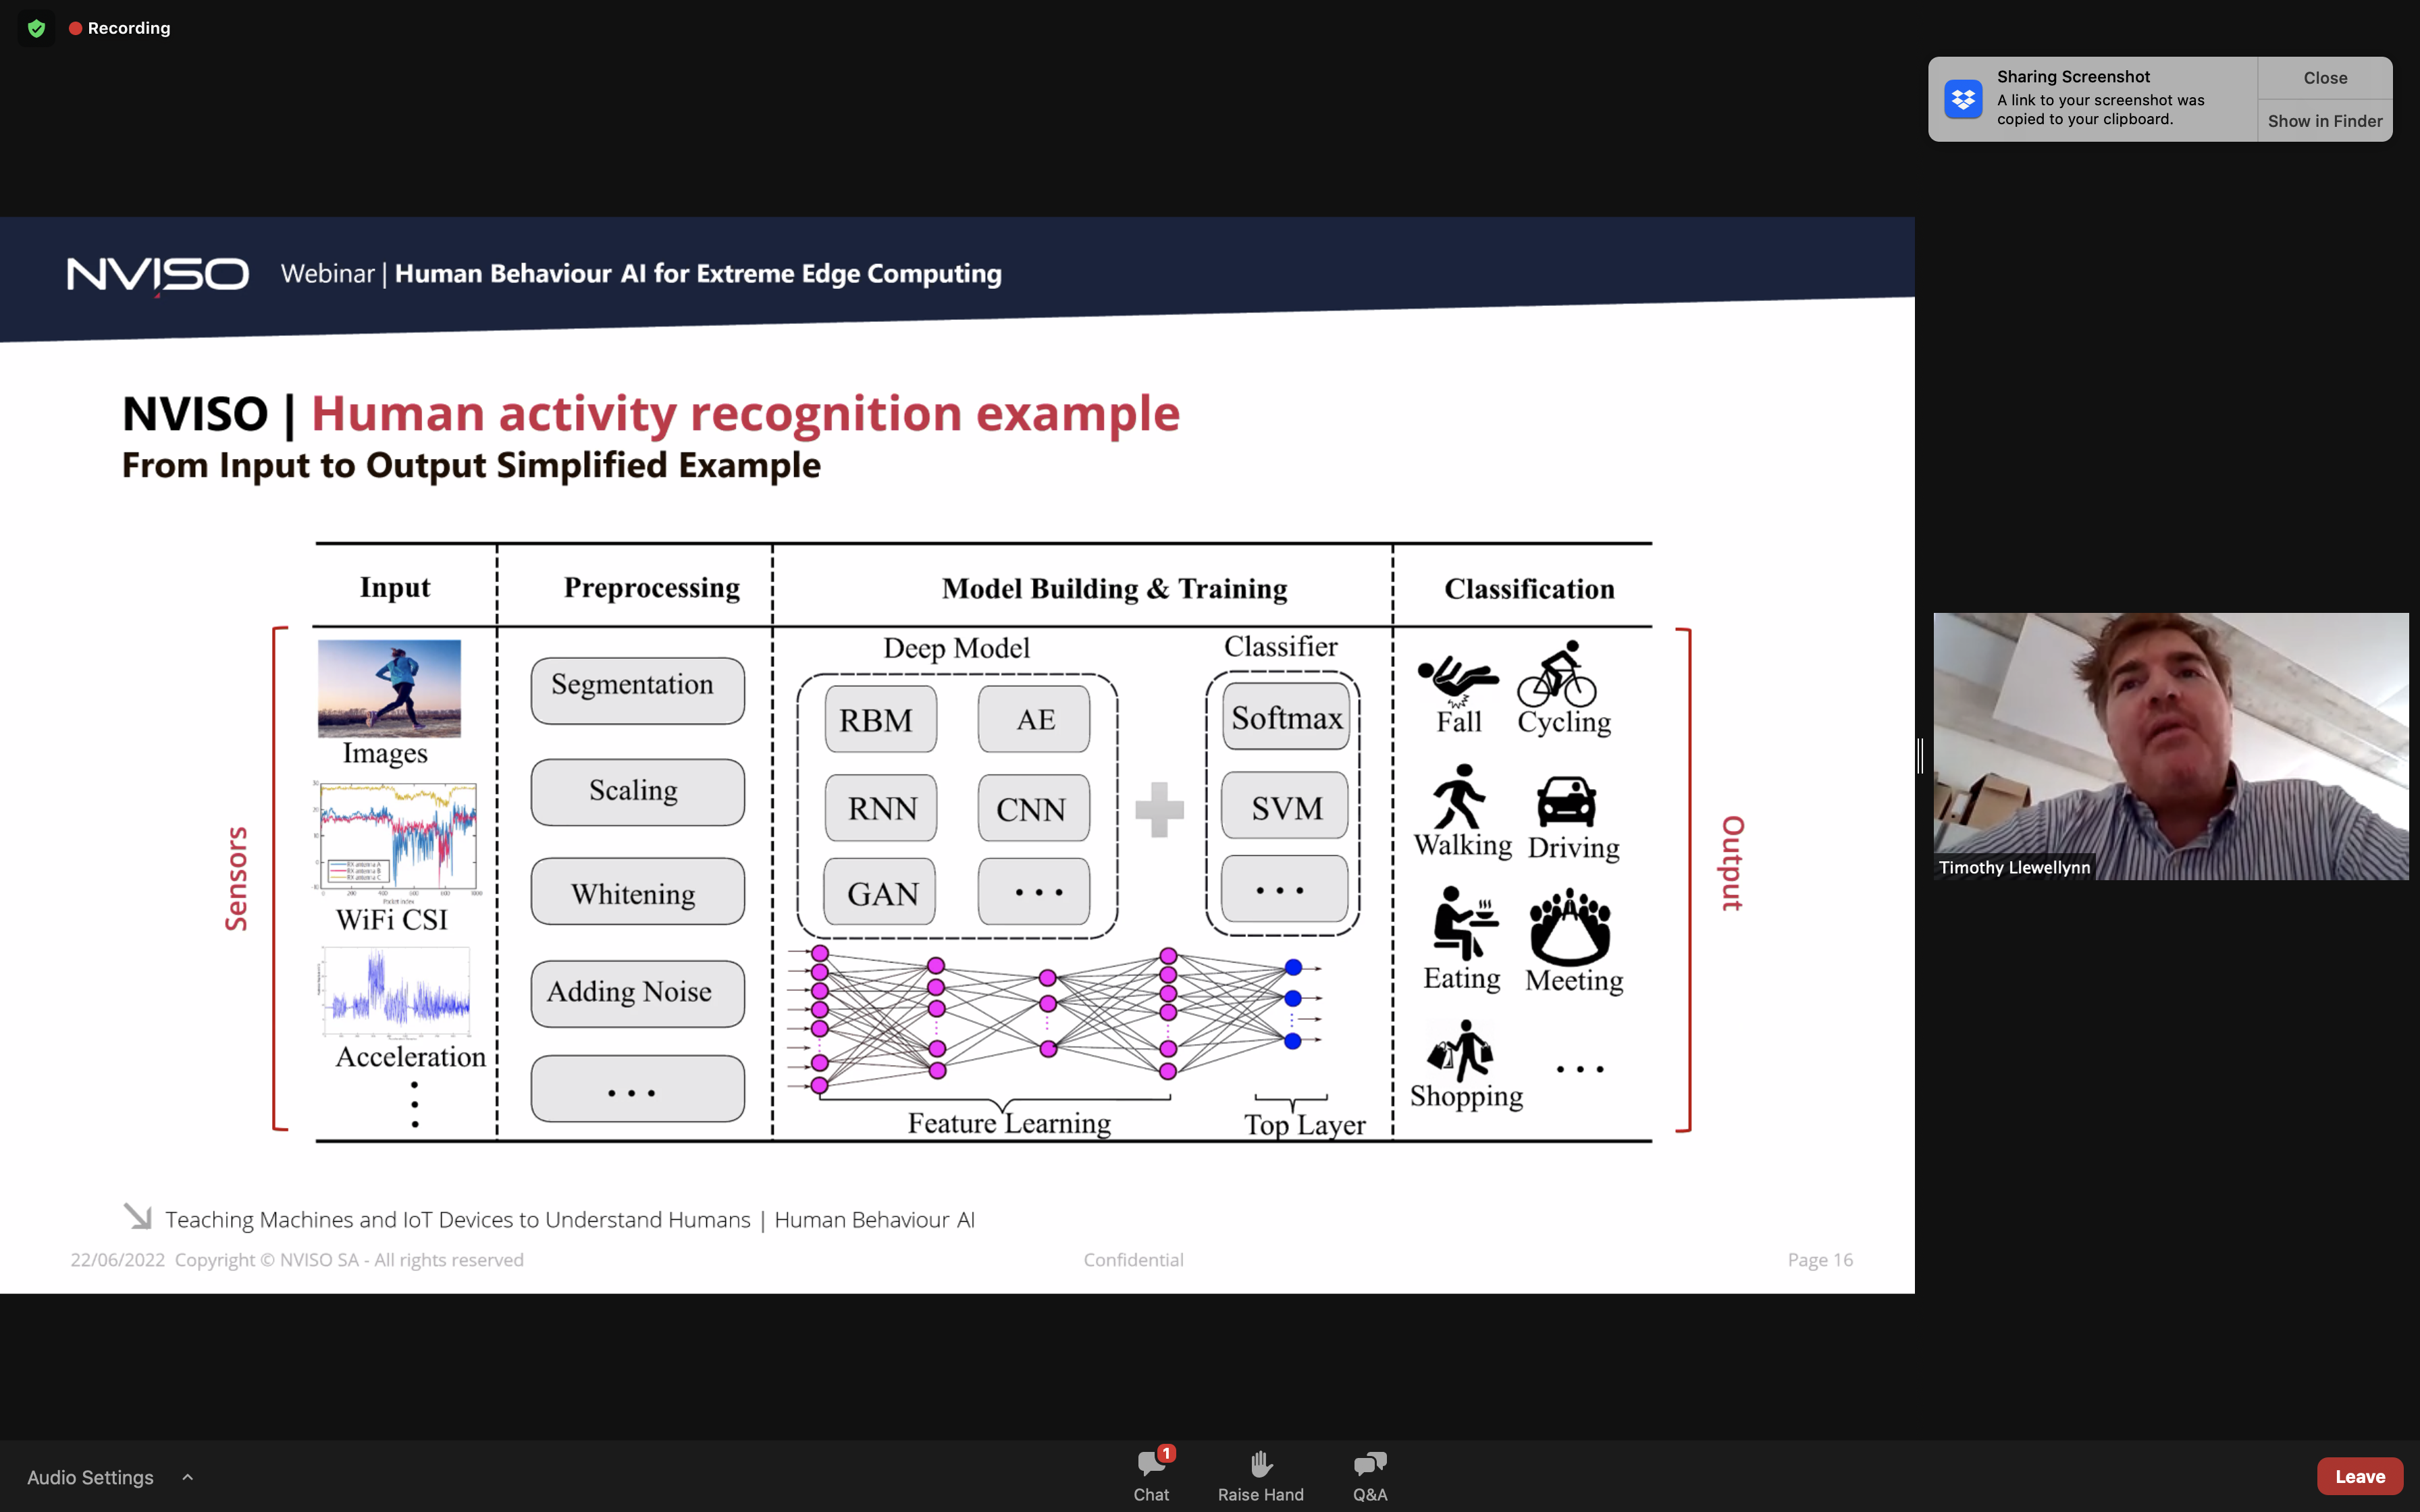Click the Cycling activity icon
The height and width of the screenshot is (1512, 2420).
click(x=1557, y=674)
